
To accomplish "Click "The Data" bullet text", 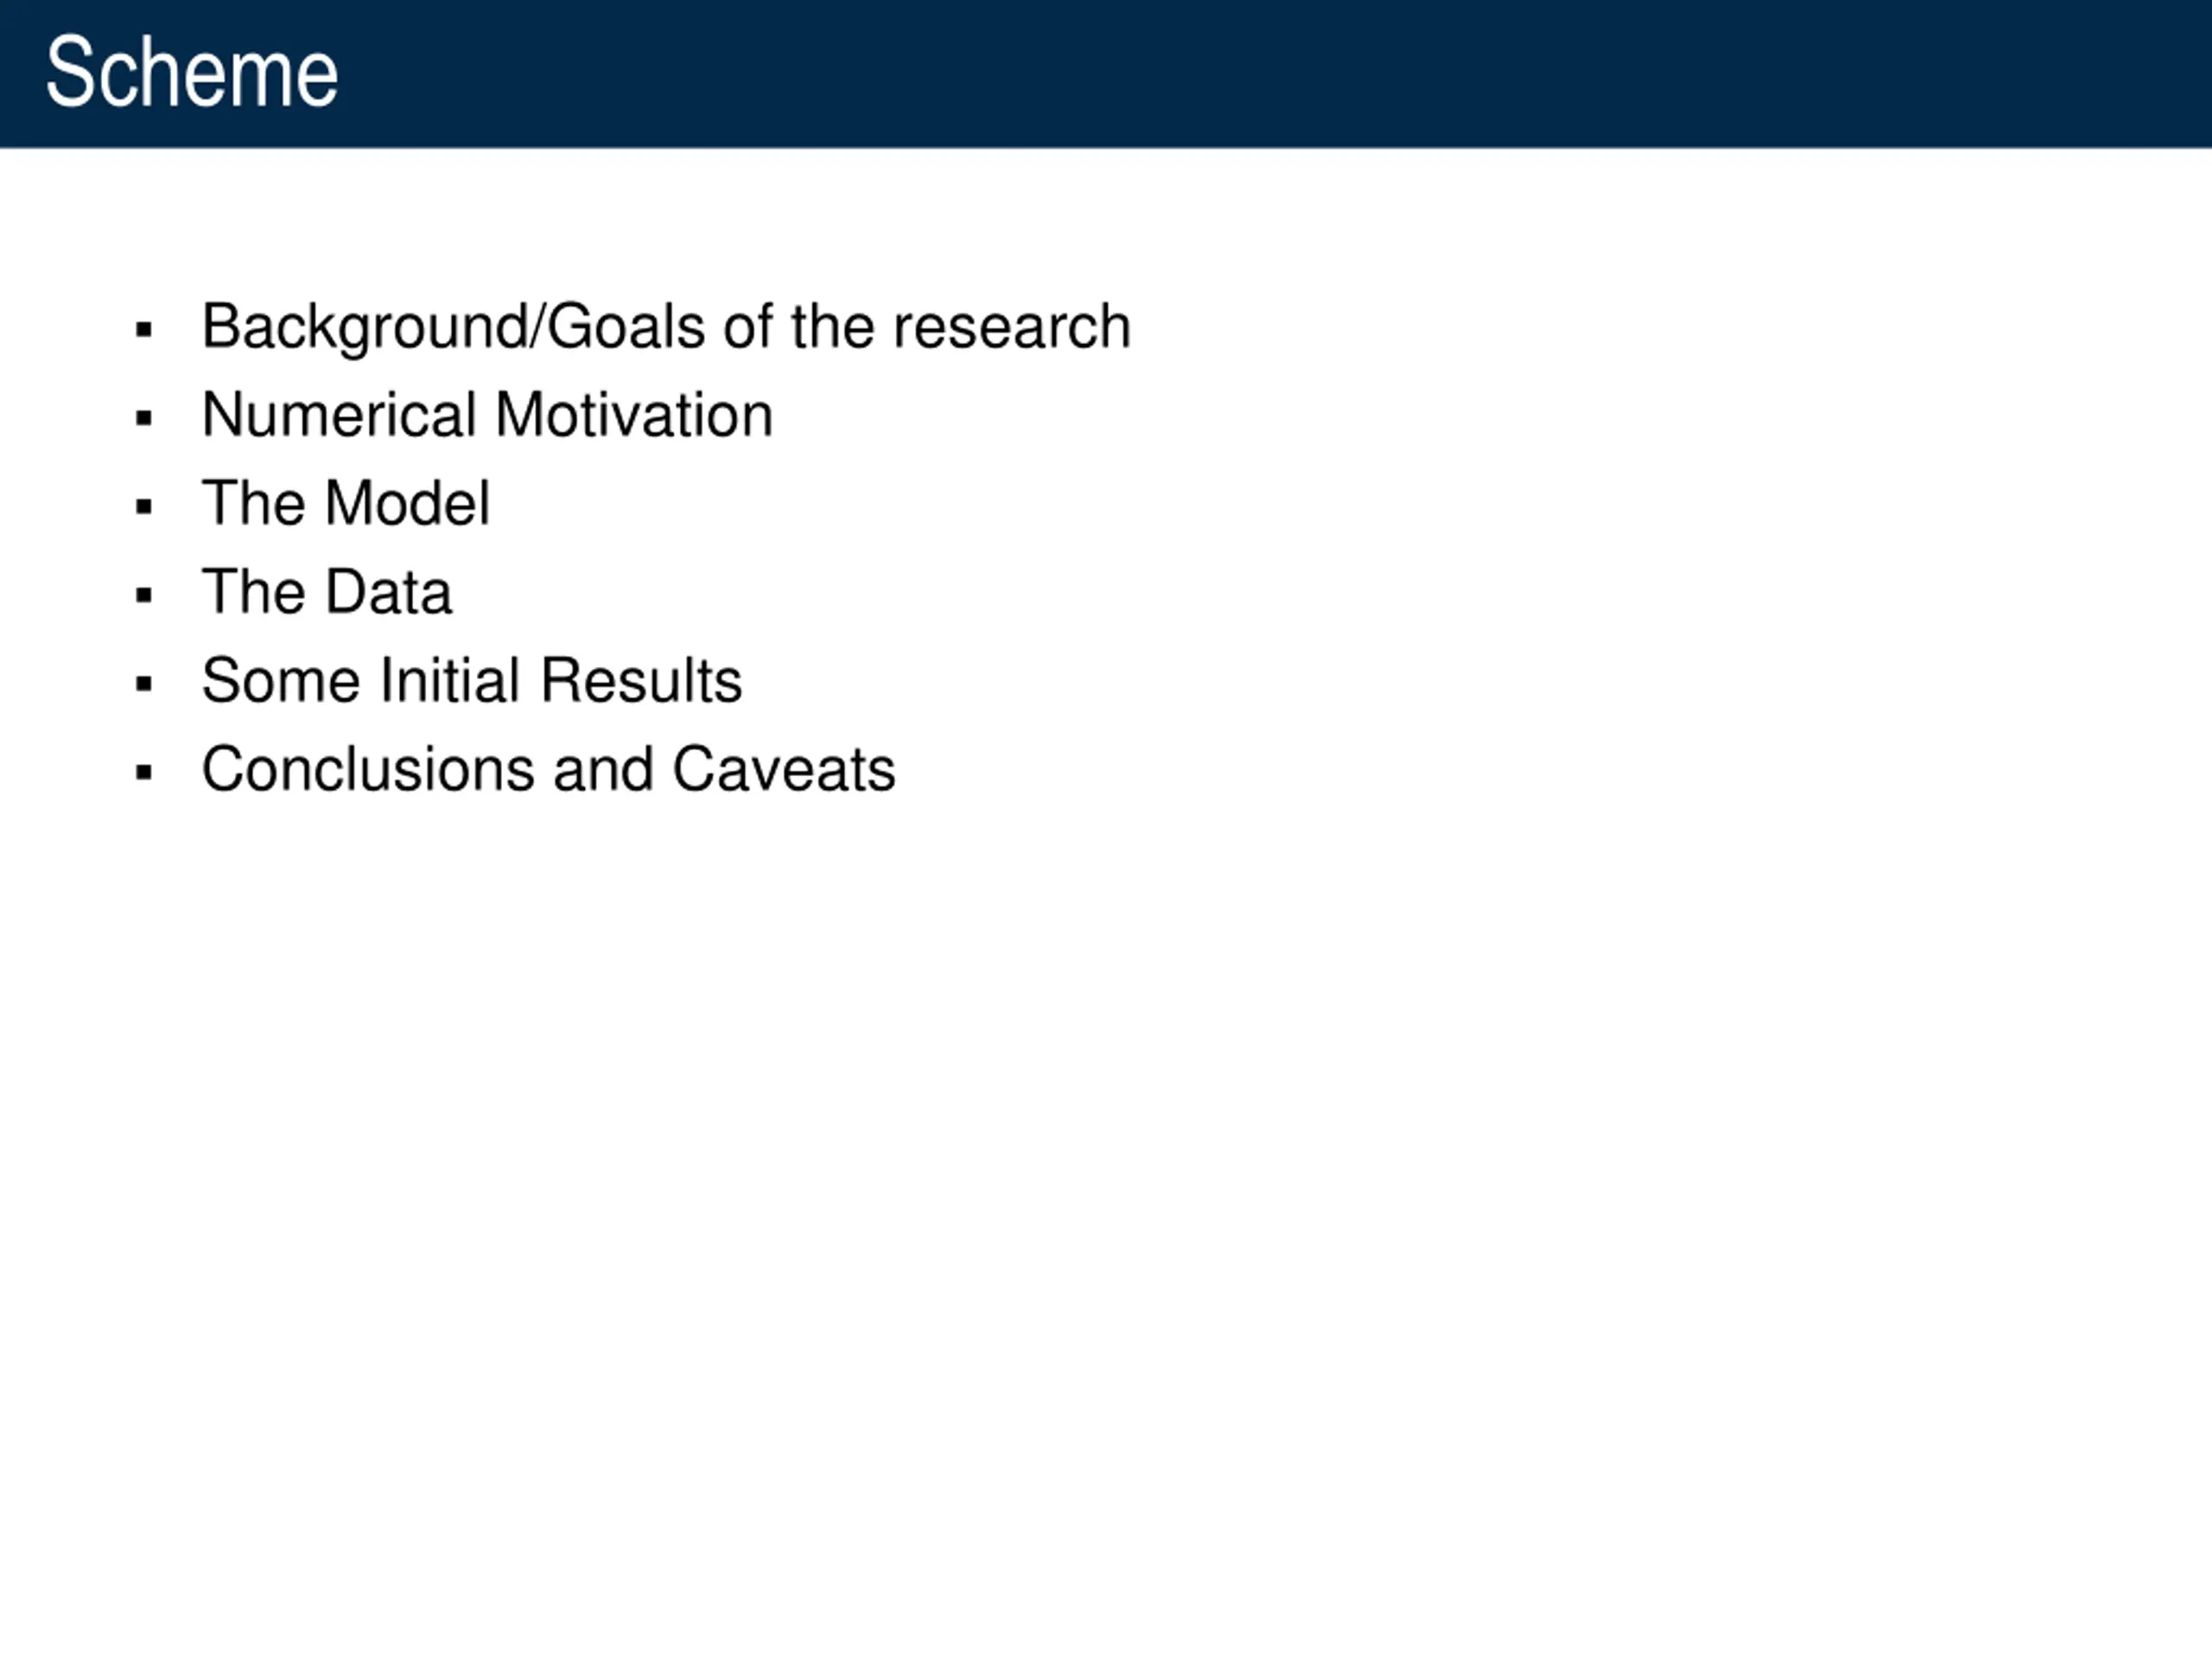I will click(x=327, y=592).
